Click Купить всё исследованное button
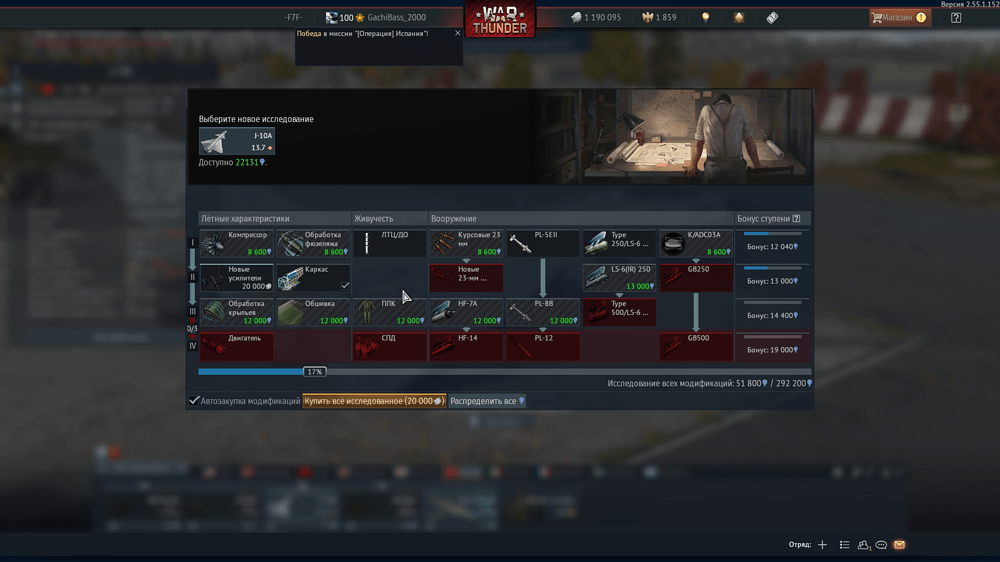The image size is (1000, 562). pyautogui.click(x=374, y=401)
